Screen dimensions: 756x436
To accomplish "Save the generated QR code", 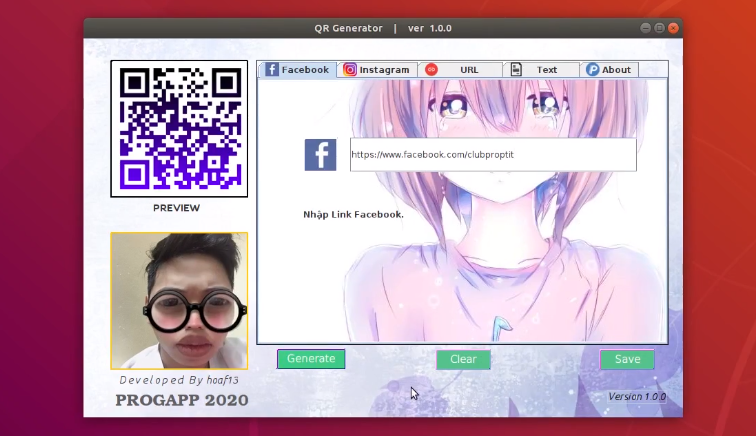I will pyautogui.click(x=627, y=359).
